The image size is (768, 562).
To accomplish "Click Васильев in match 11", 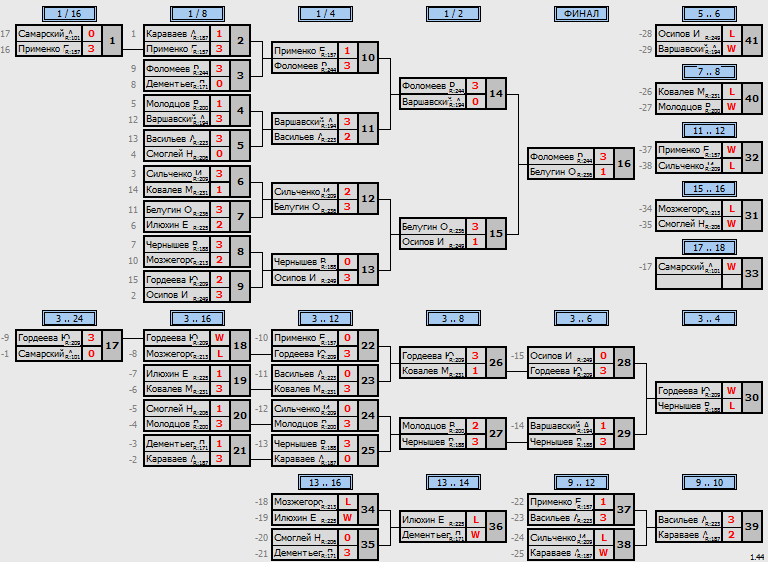I will 305,137.
